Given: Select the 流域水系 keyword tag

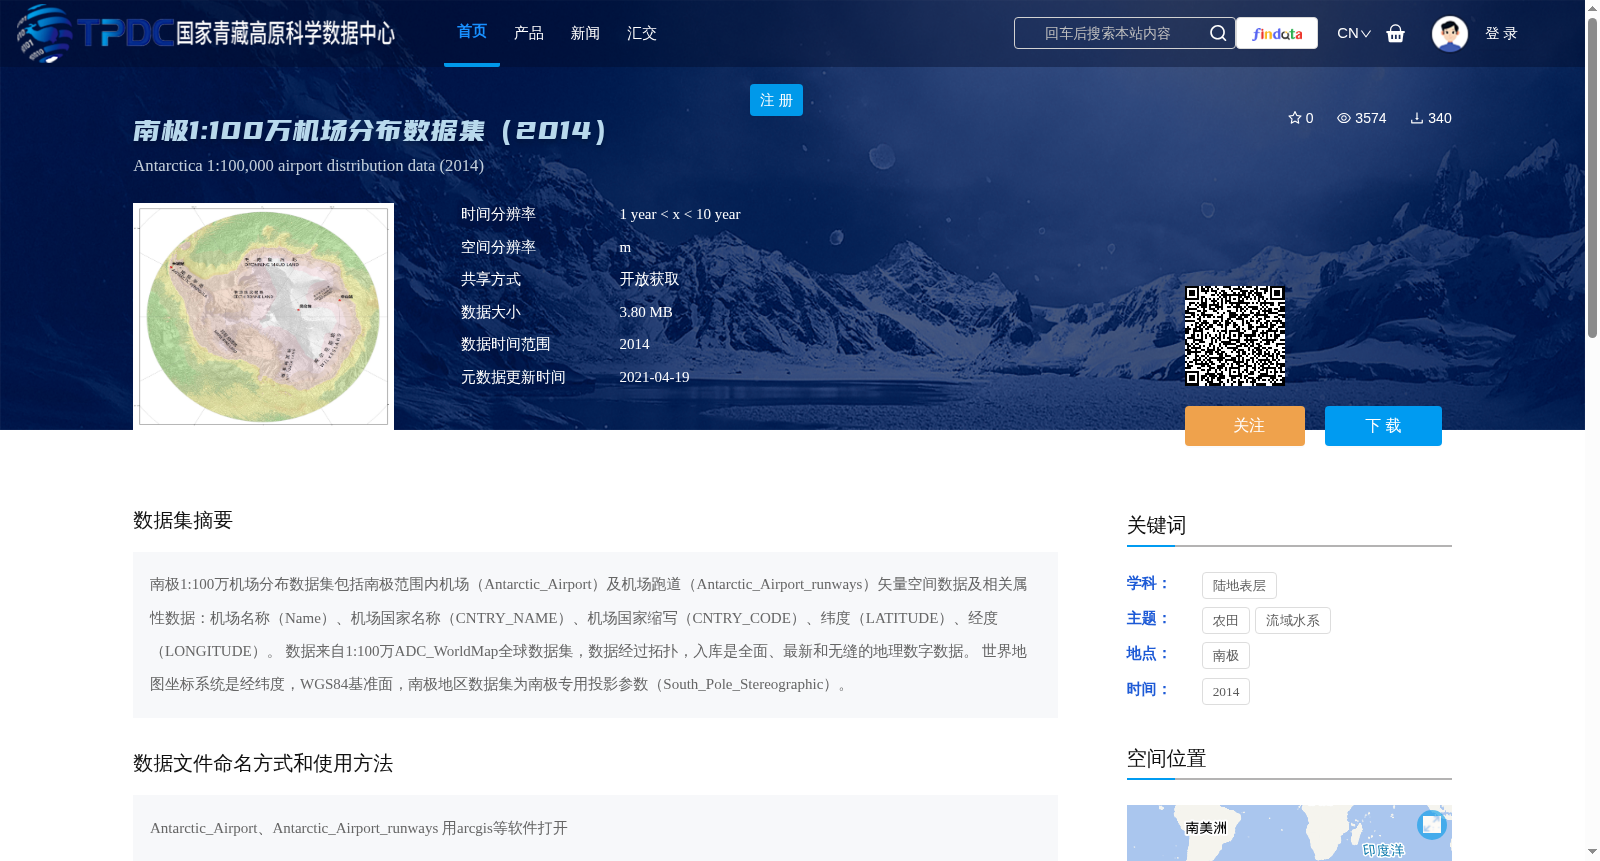Looking at the screenshot, I should click(1292, 621).
